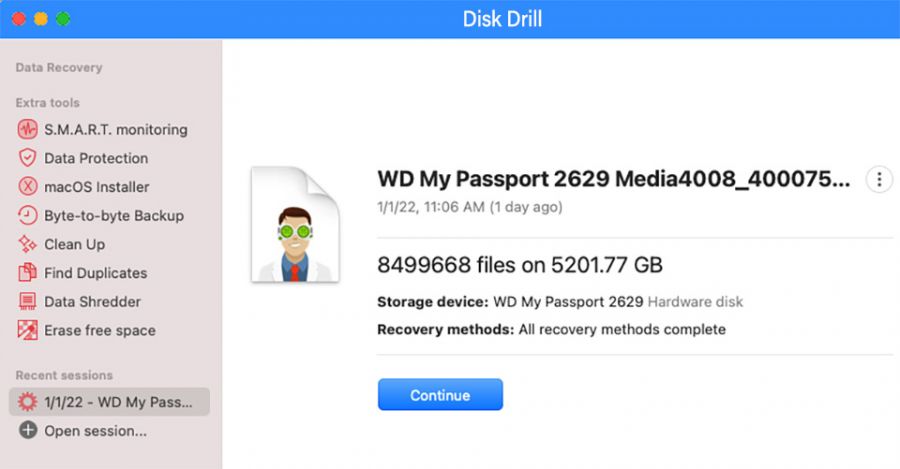
Task: Open the three-dot options menu
Action: (x=879, y=180)
